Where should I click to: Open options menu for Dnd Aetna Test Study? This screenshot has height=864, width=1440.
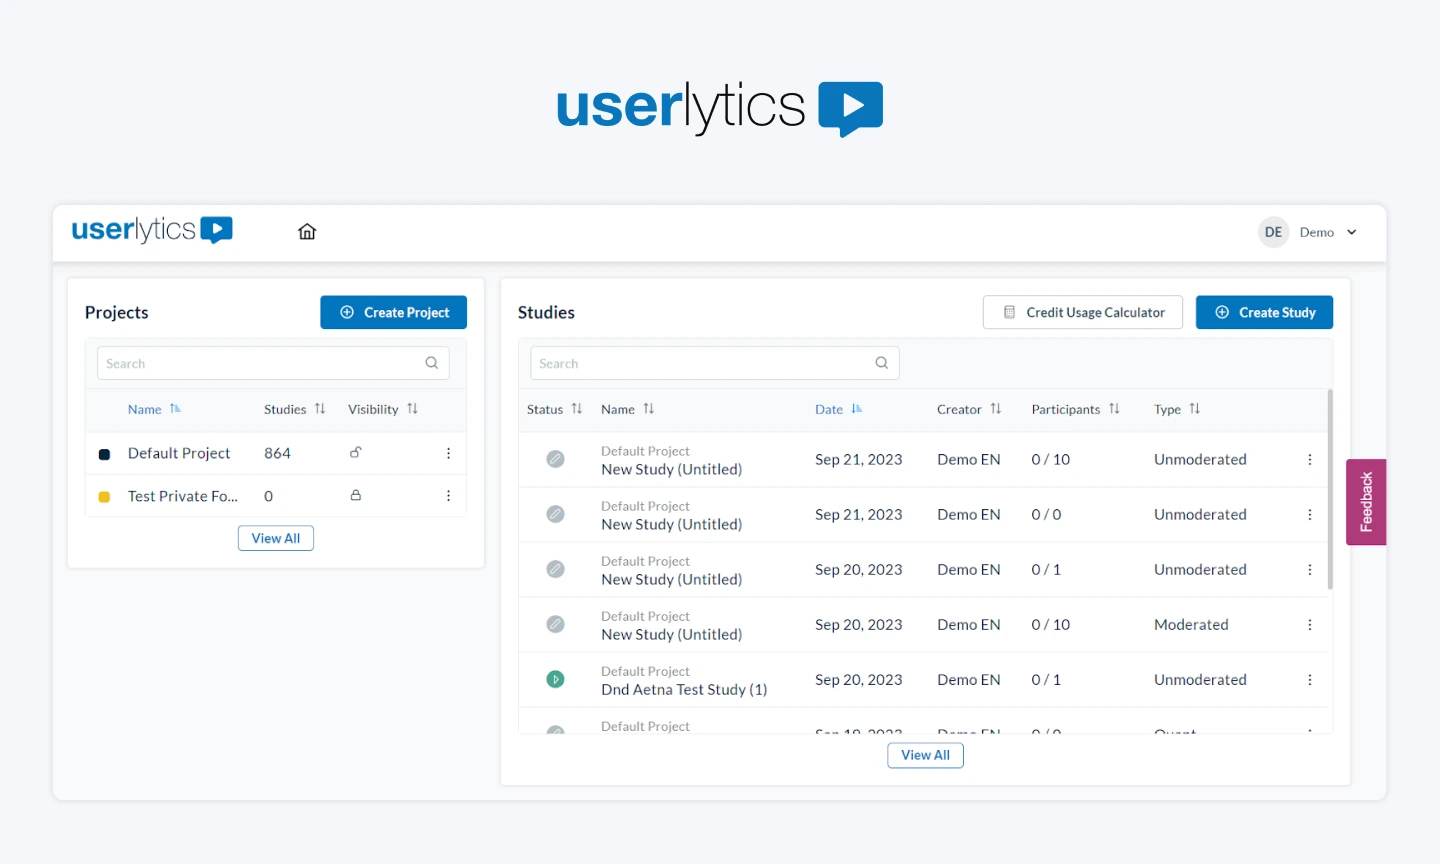1309,679
